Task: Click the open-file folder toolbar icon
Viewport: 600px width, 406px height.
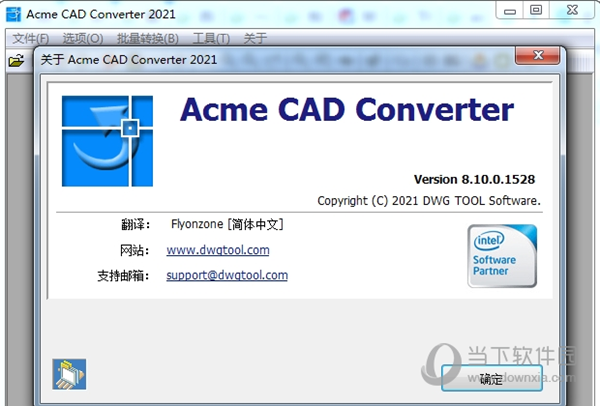Action: [16, 60]
